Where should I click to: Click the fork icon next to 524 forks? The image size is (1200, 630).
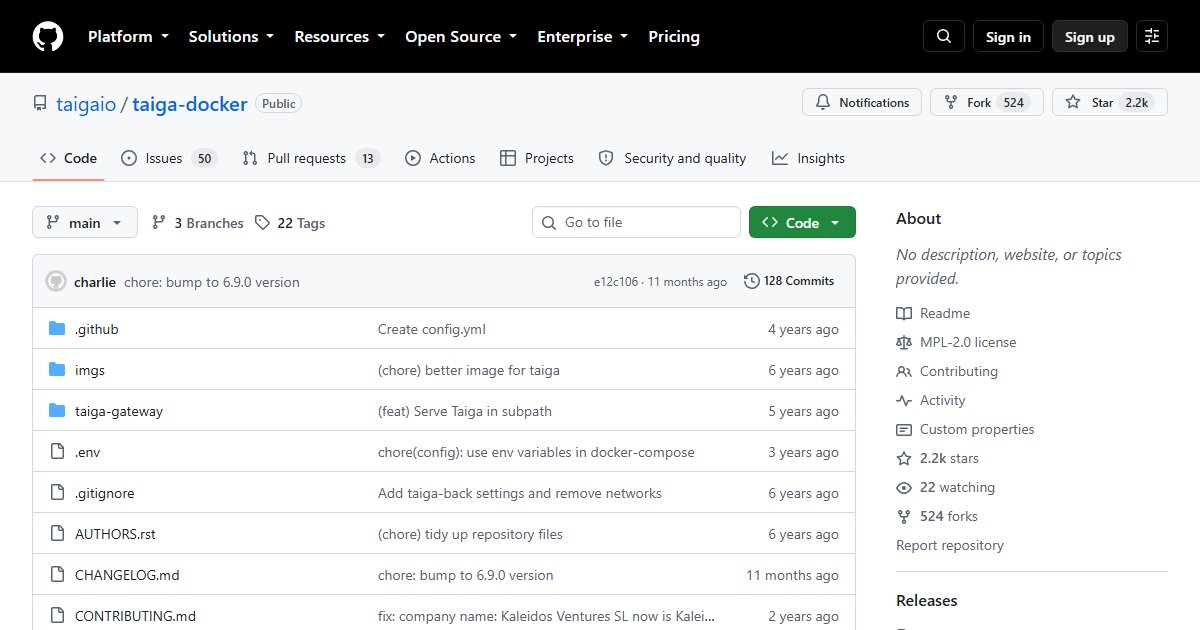[x=904, y=516]
